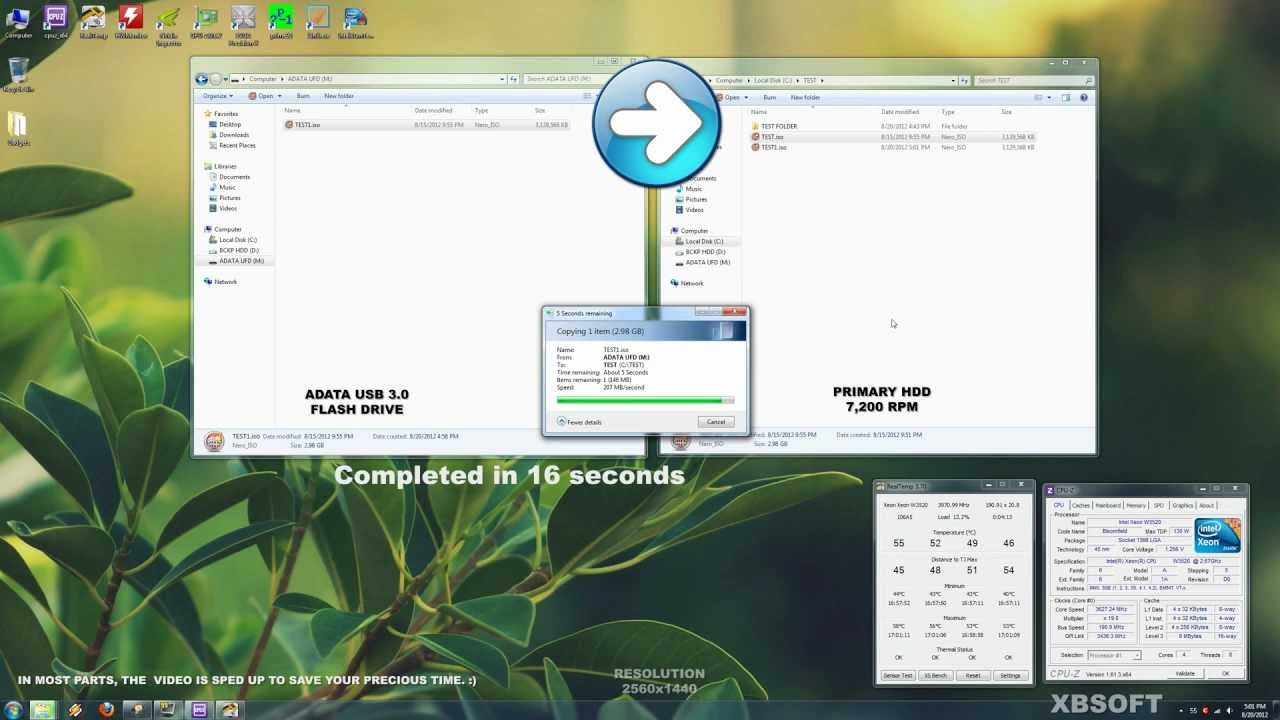Viewport: 1280px width, 720px height.
Task: Click Reset button in RealTemp
Action: pos(973,675)
